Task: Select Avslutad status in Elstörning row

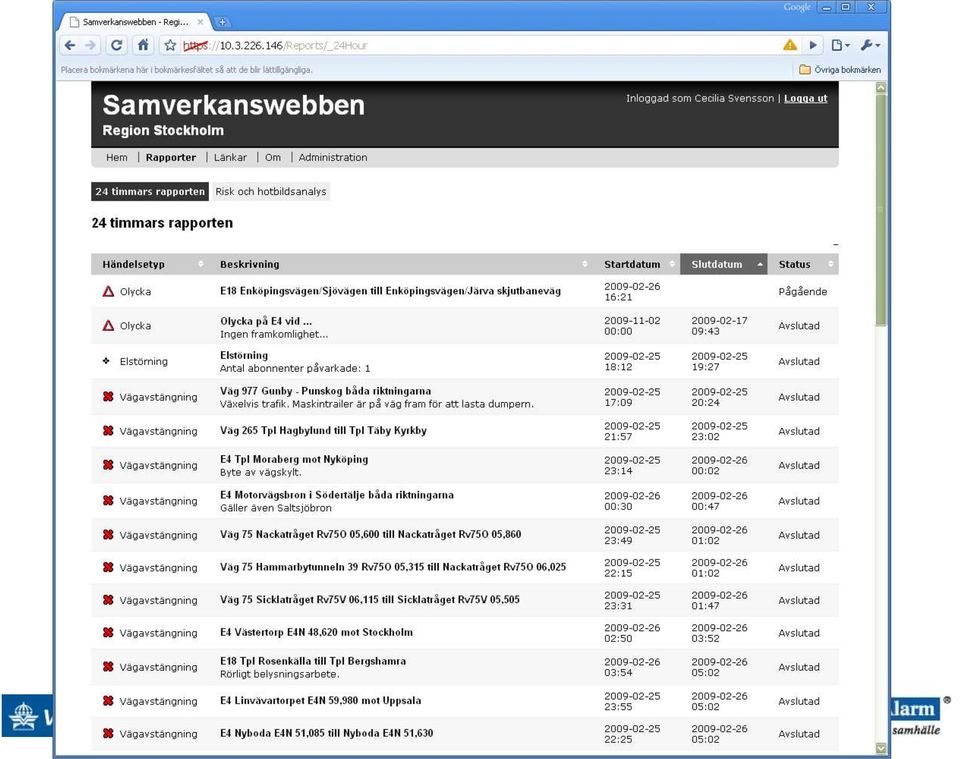Action: (x=799, y=361)
